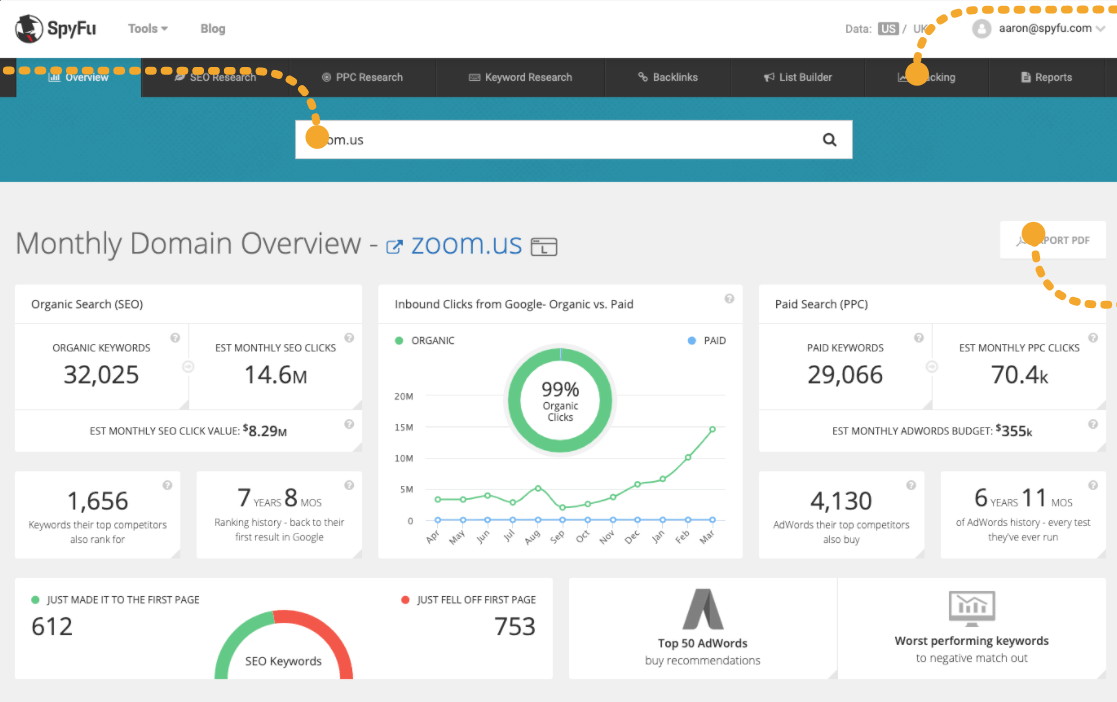Select US data region

tap(888, 29)
